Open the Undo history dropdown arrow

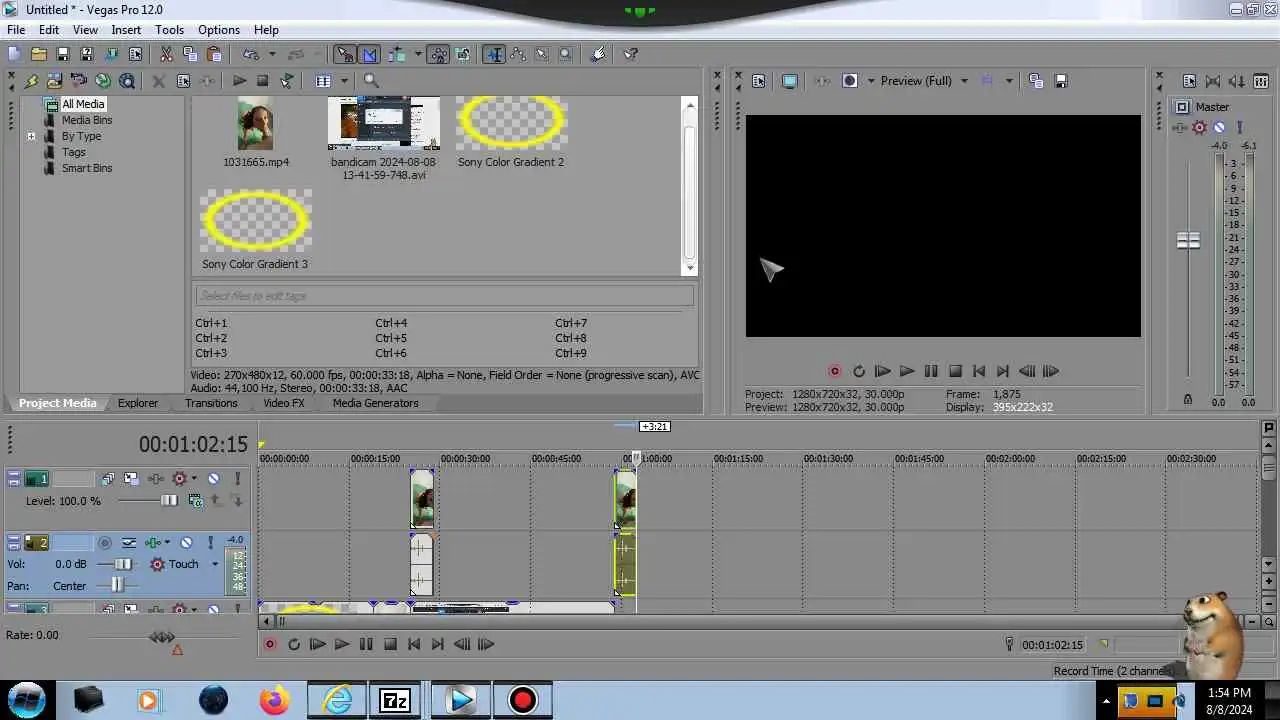tap(272, 54)
